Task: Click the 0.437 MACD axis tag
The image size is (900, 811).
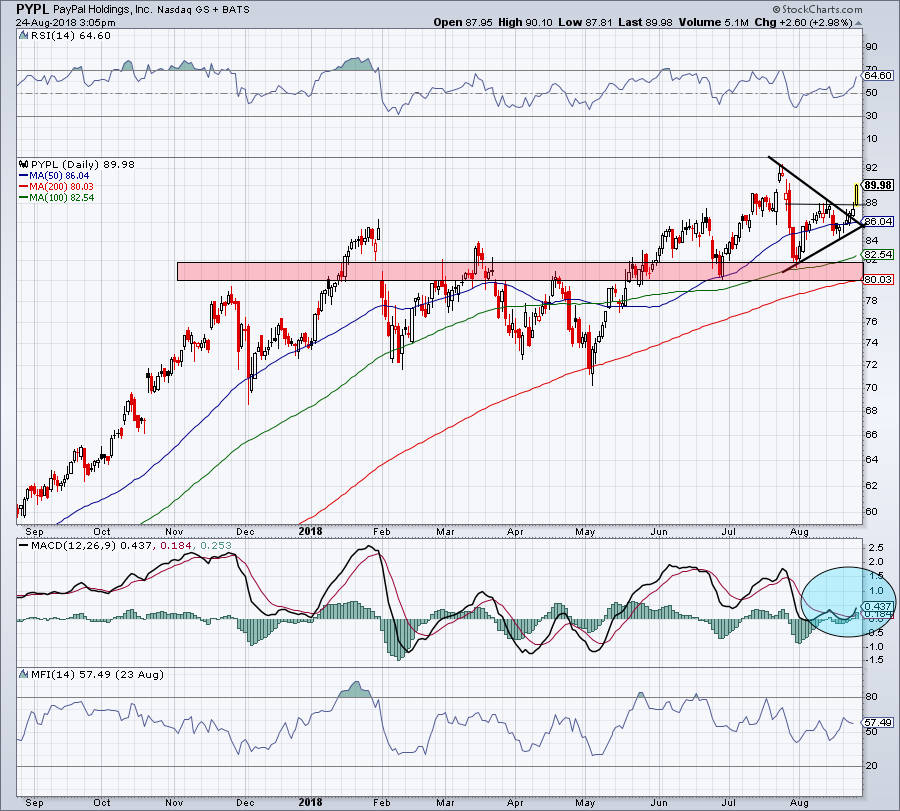Action: point(878,606)
